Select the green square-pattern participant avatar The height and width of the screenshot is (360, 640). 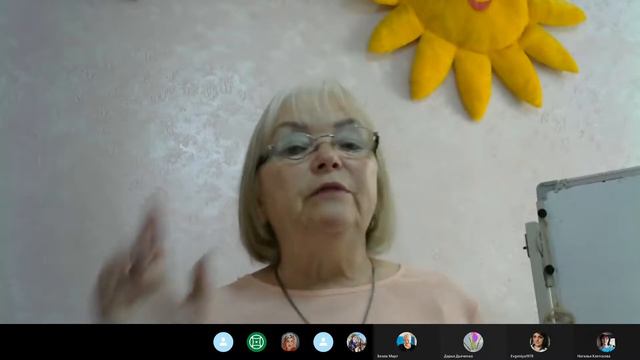(x=256, y=342)
